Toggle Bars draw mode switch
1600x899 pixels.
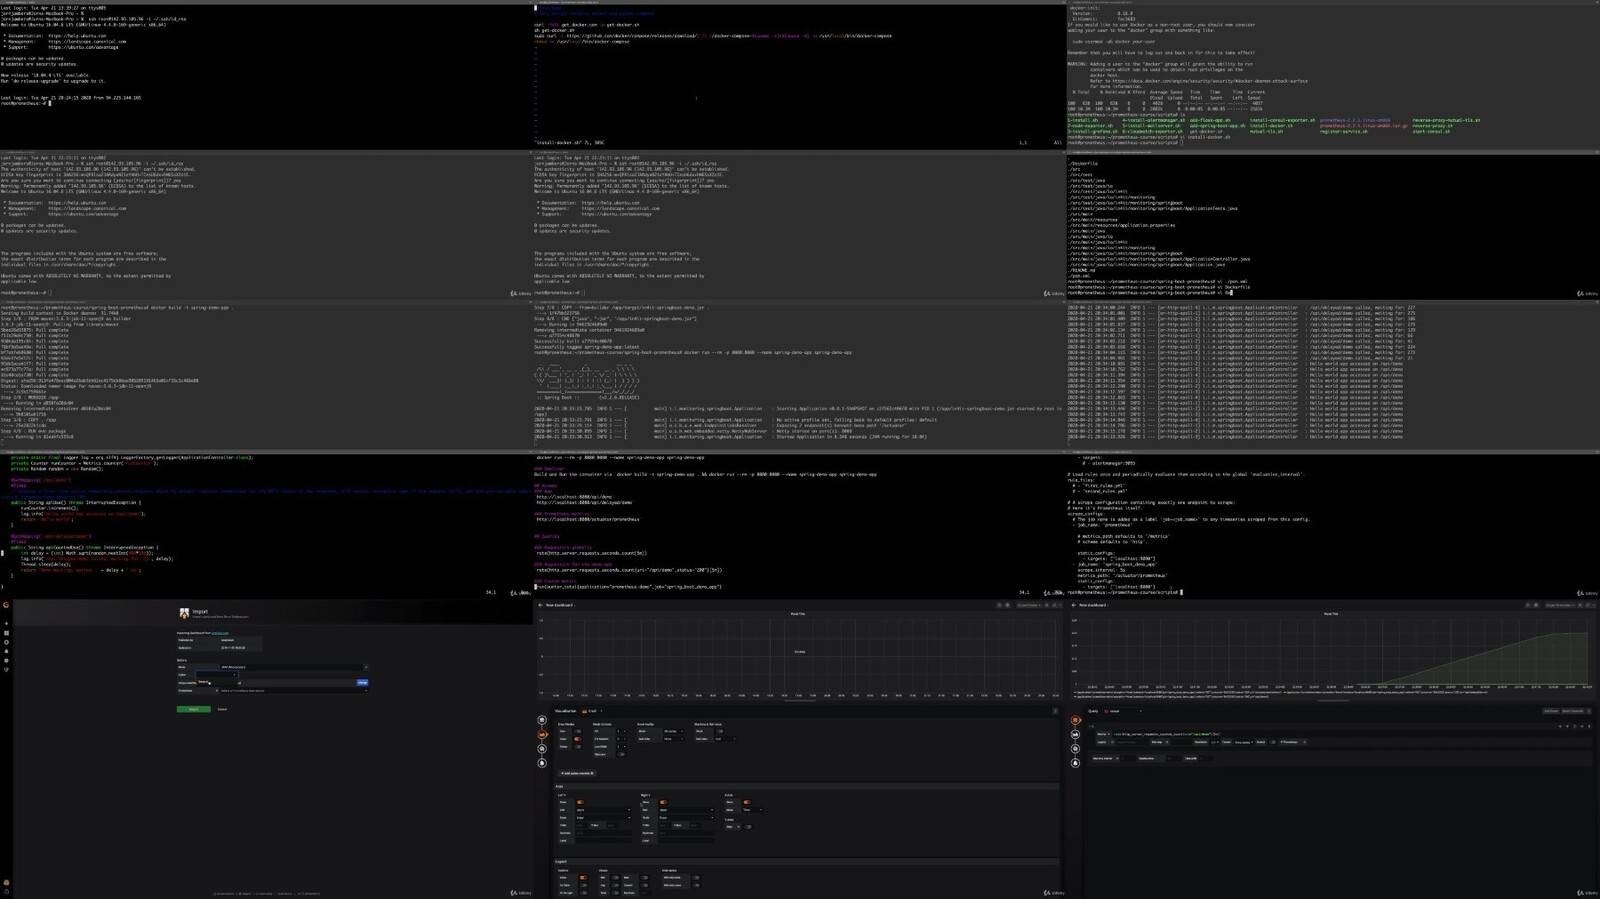pos(578,731)
